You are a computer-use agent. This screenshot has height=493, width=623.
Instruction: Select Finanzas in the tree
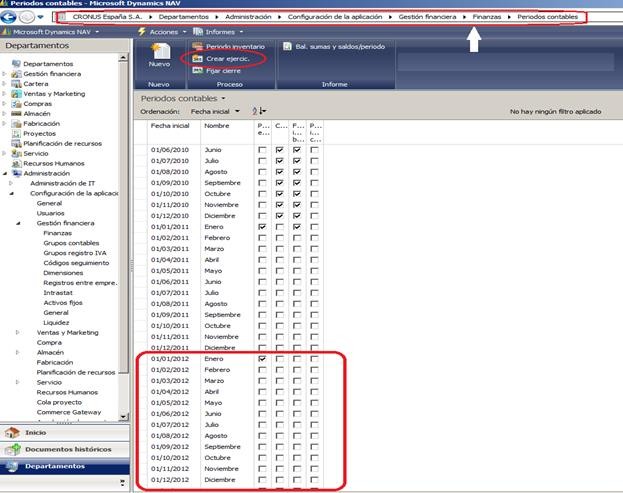(58, 233)
